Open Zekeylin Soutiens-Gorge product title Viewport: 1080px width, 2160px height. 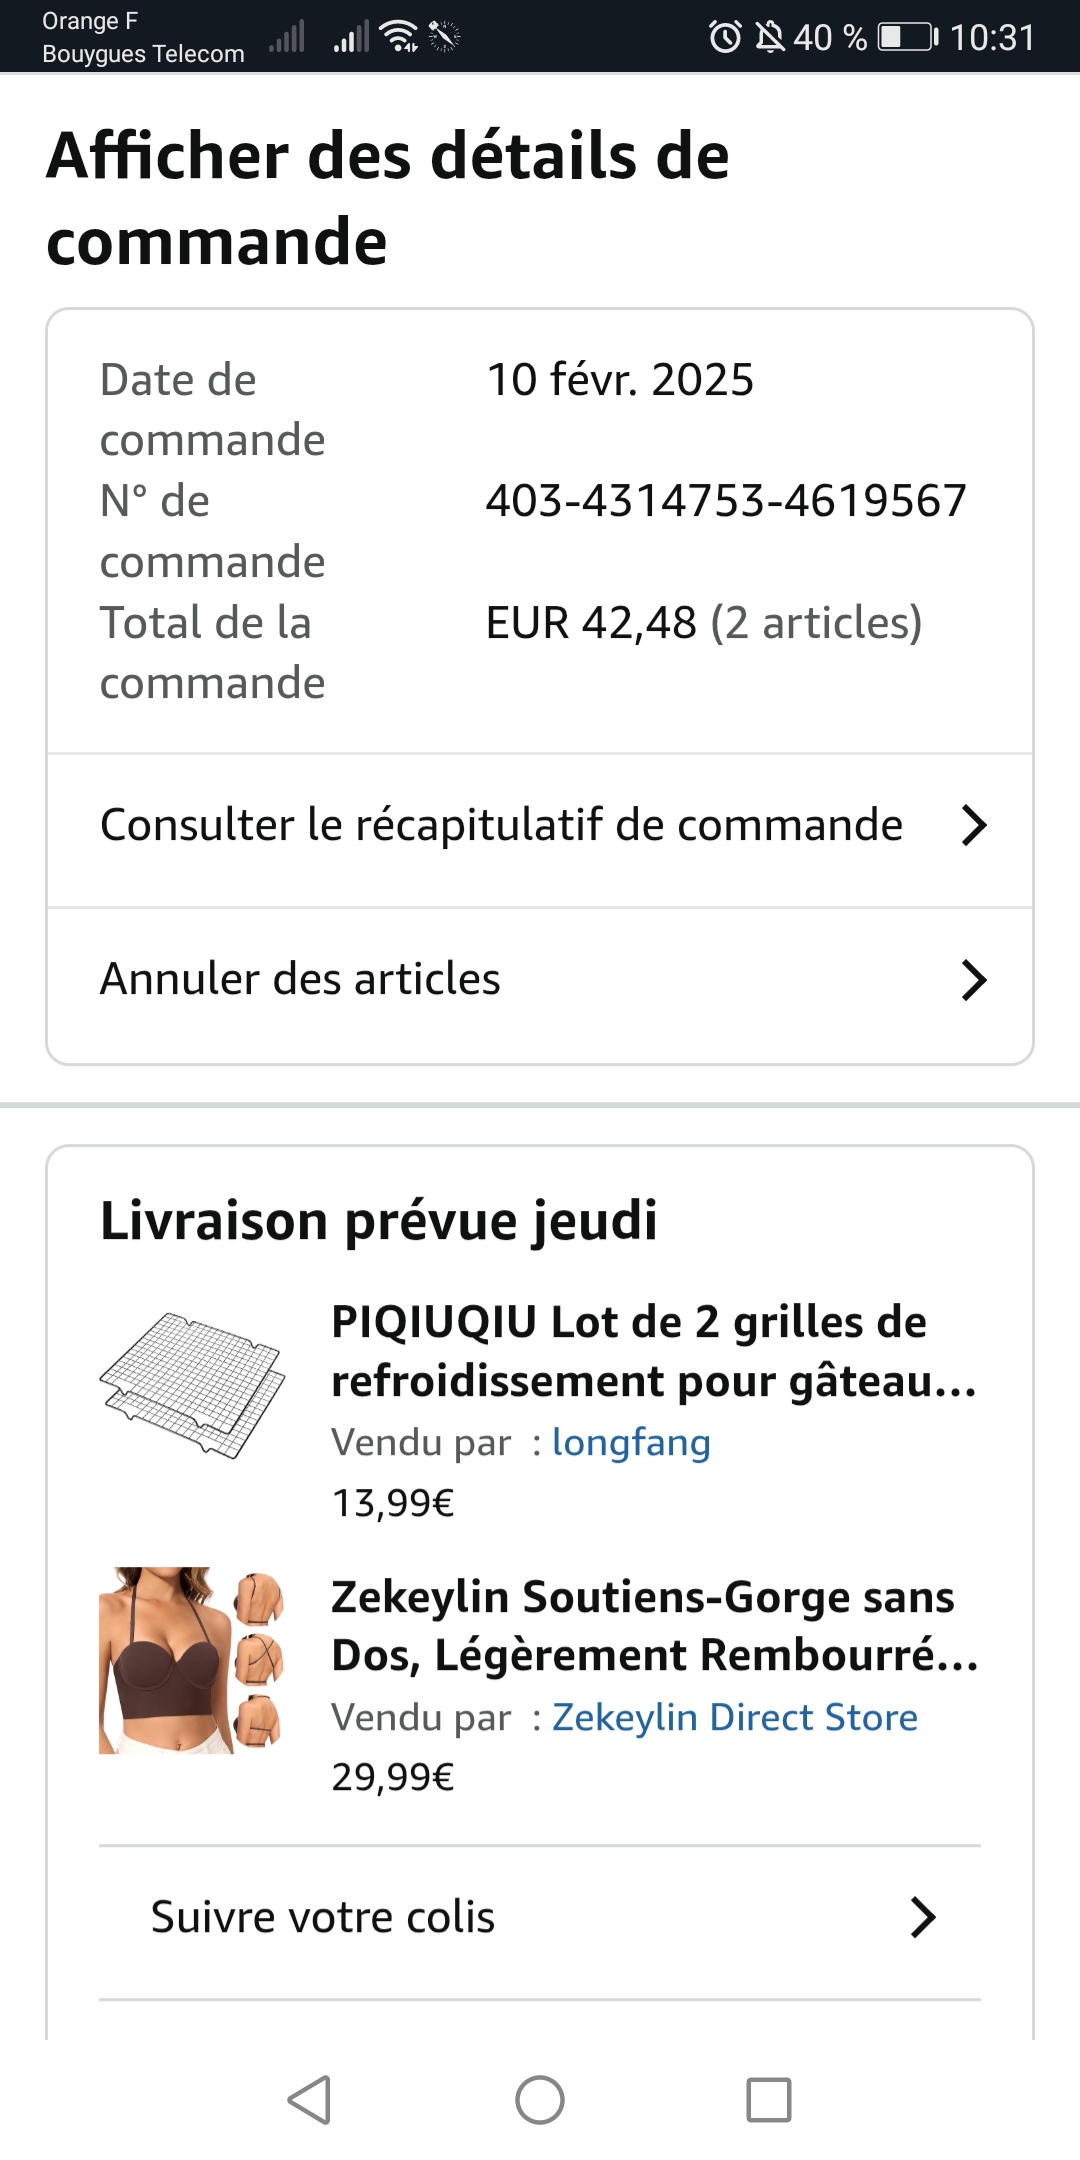click(x=653, y=1625)
